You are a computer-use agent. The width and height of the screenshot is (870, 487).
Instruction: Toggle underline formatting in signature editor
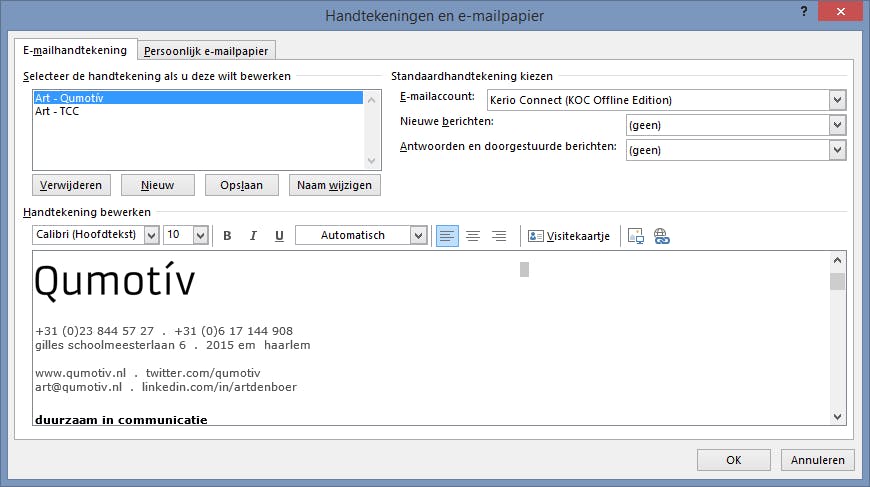coord(279,236)
